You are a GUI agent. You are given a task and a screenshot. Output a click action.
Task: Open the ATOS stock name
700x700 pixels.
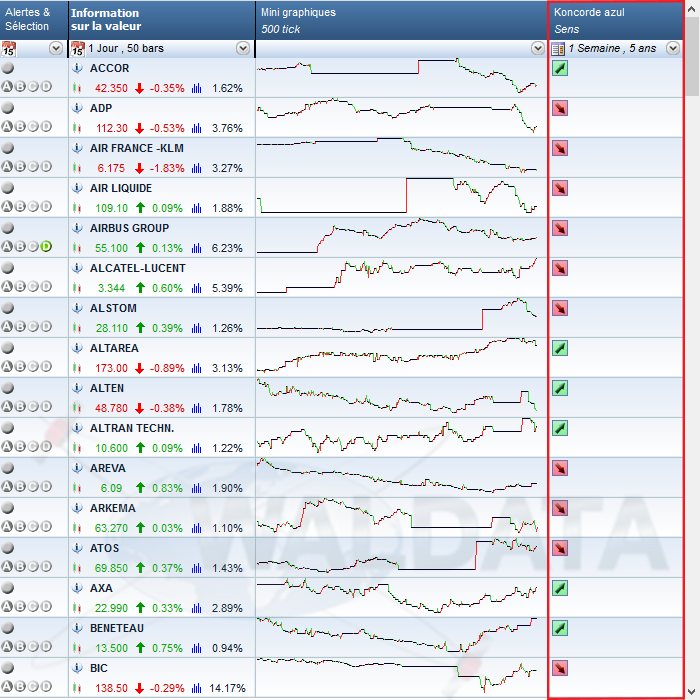point(104,548)
